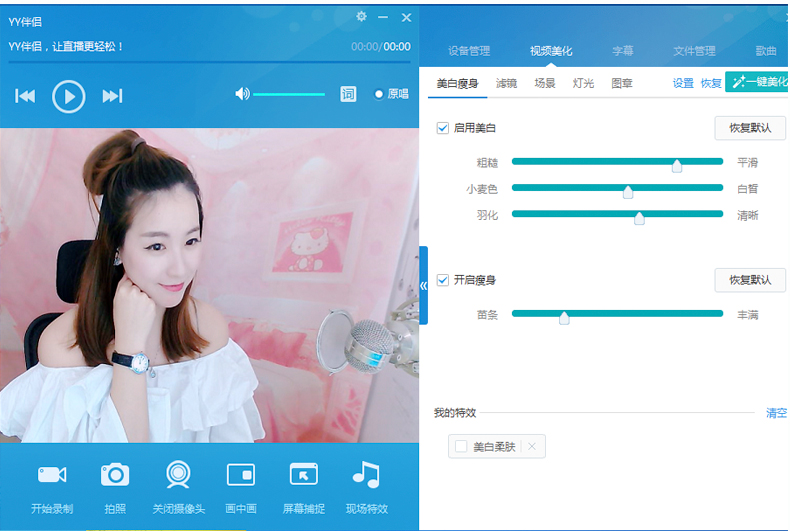The width and height of the screenshot is (790, 531).
Task: Toggle the 开启瘦身 checkbox
Action: click(443, 280)
